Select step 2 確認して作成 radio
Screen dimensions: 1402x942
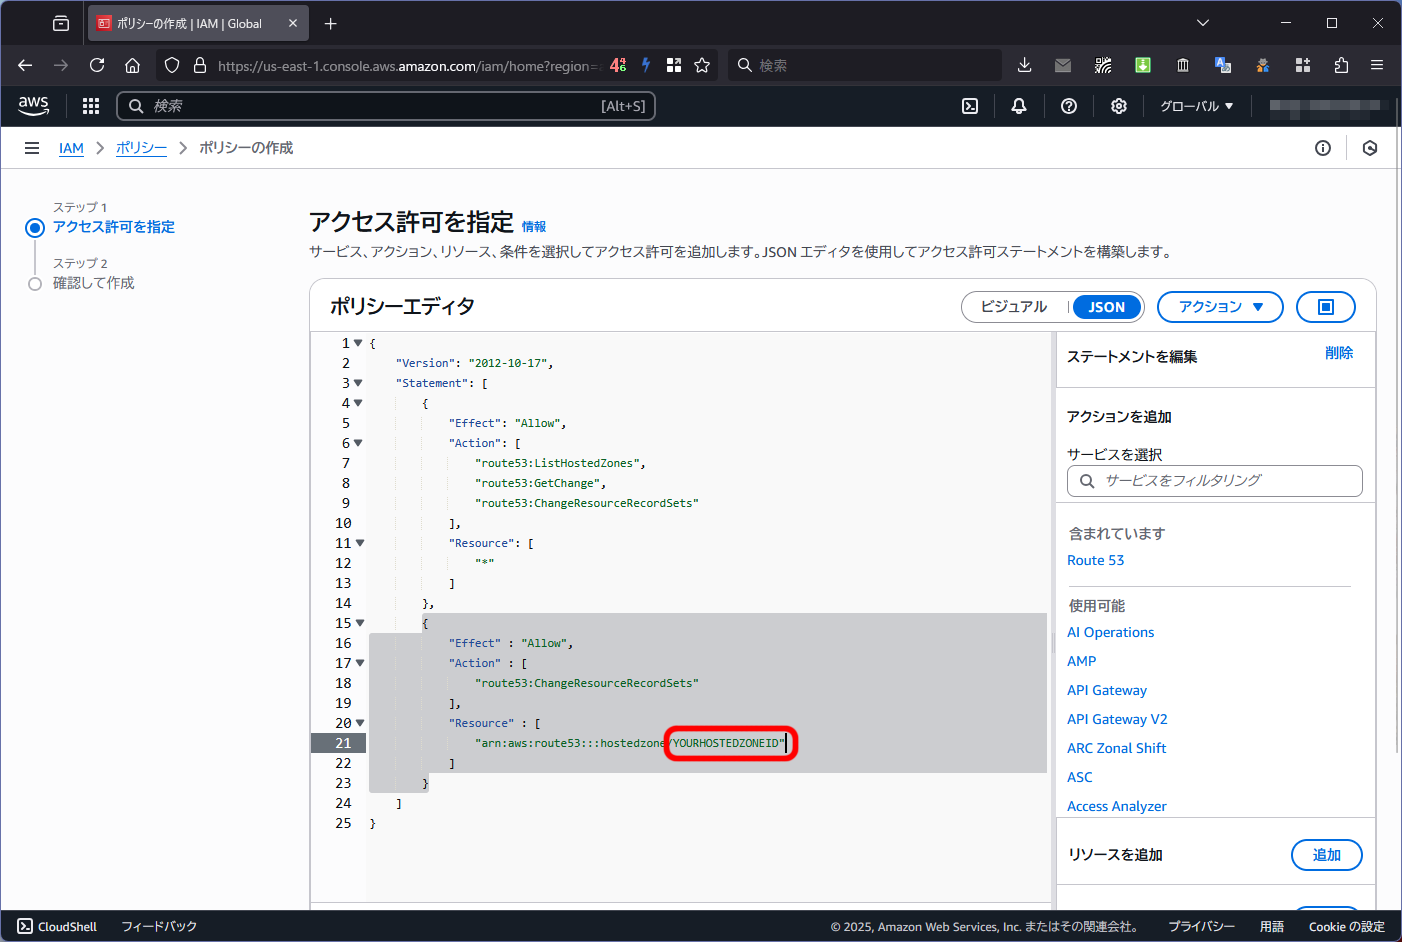pos(35,284)
